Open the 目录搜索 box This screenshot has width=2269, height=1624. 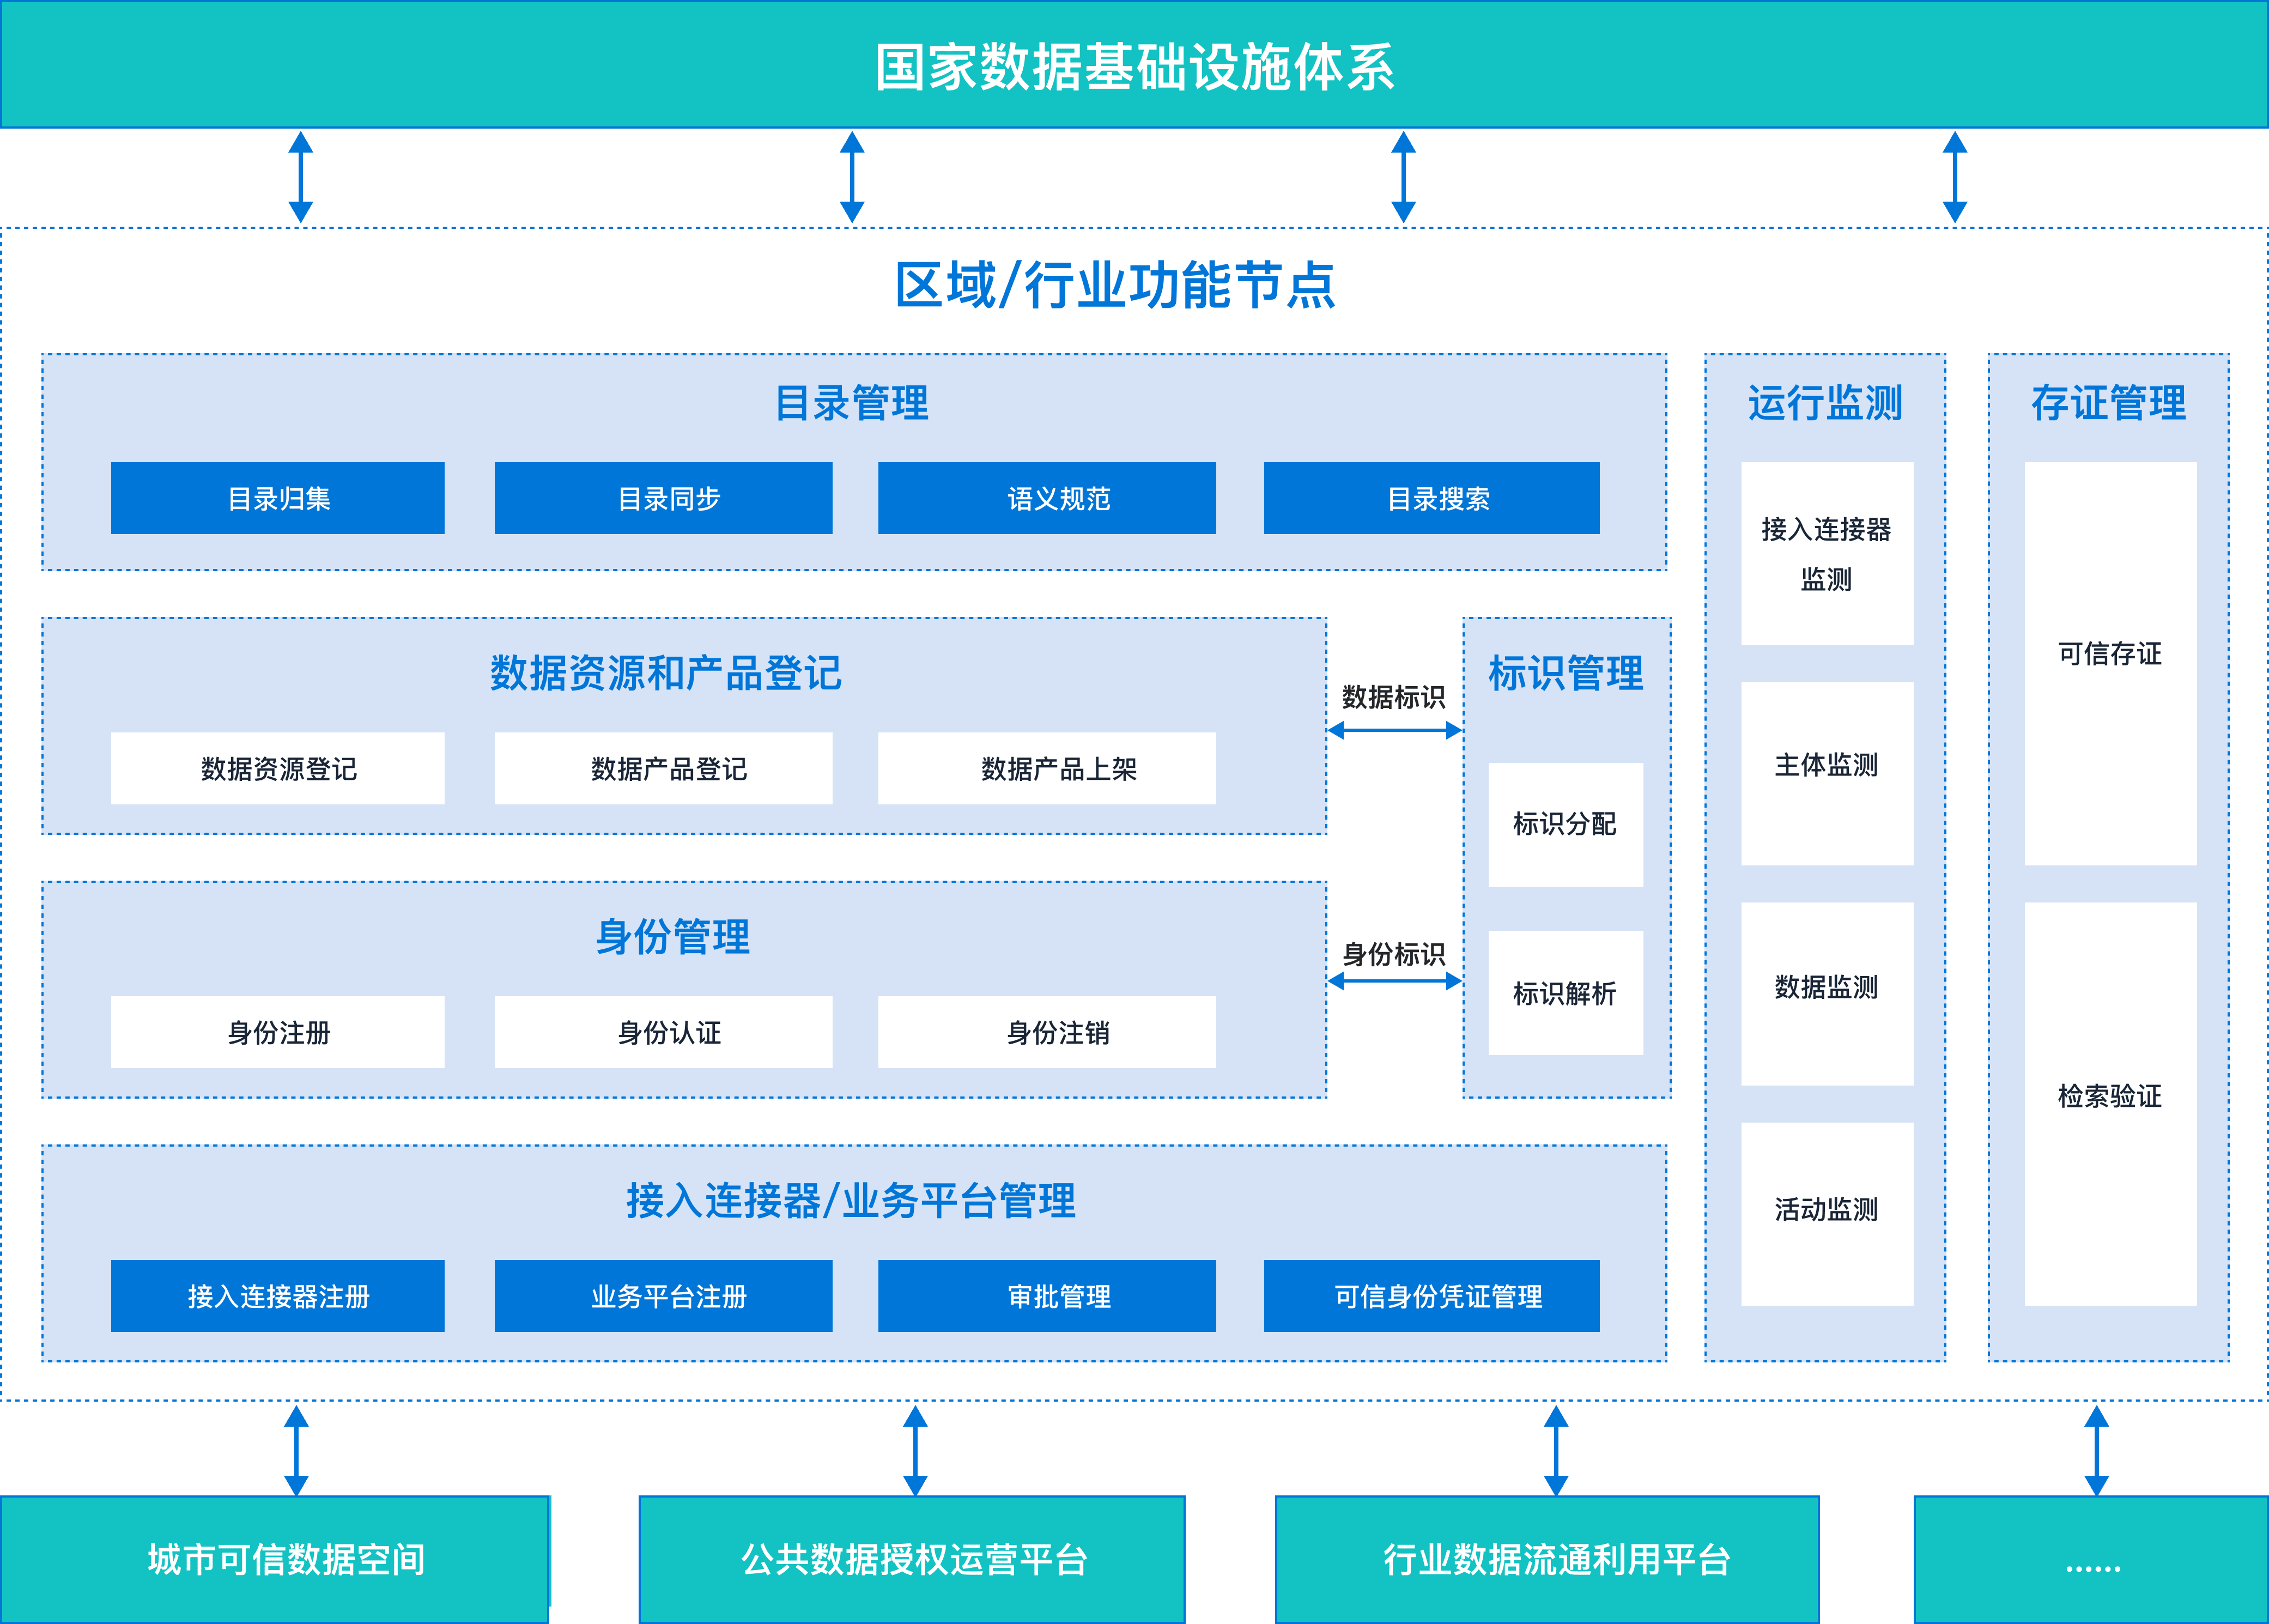click(1431, 498)
